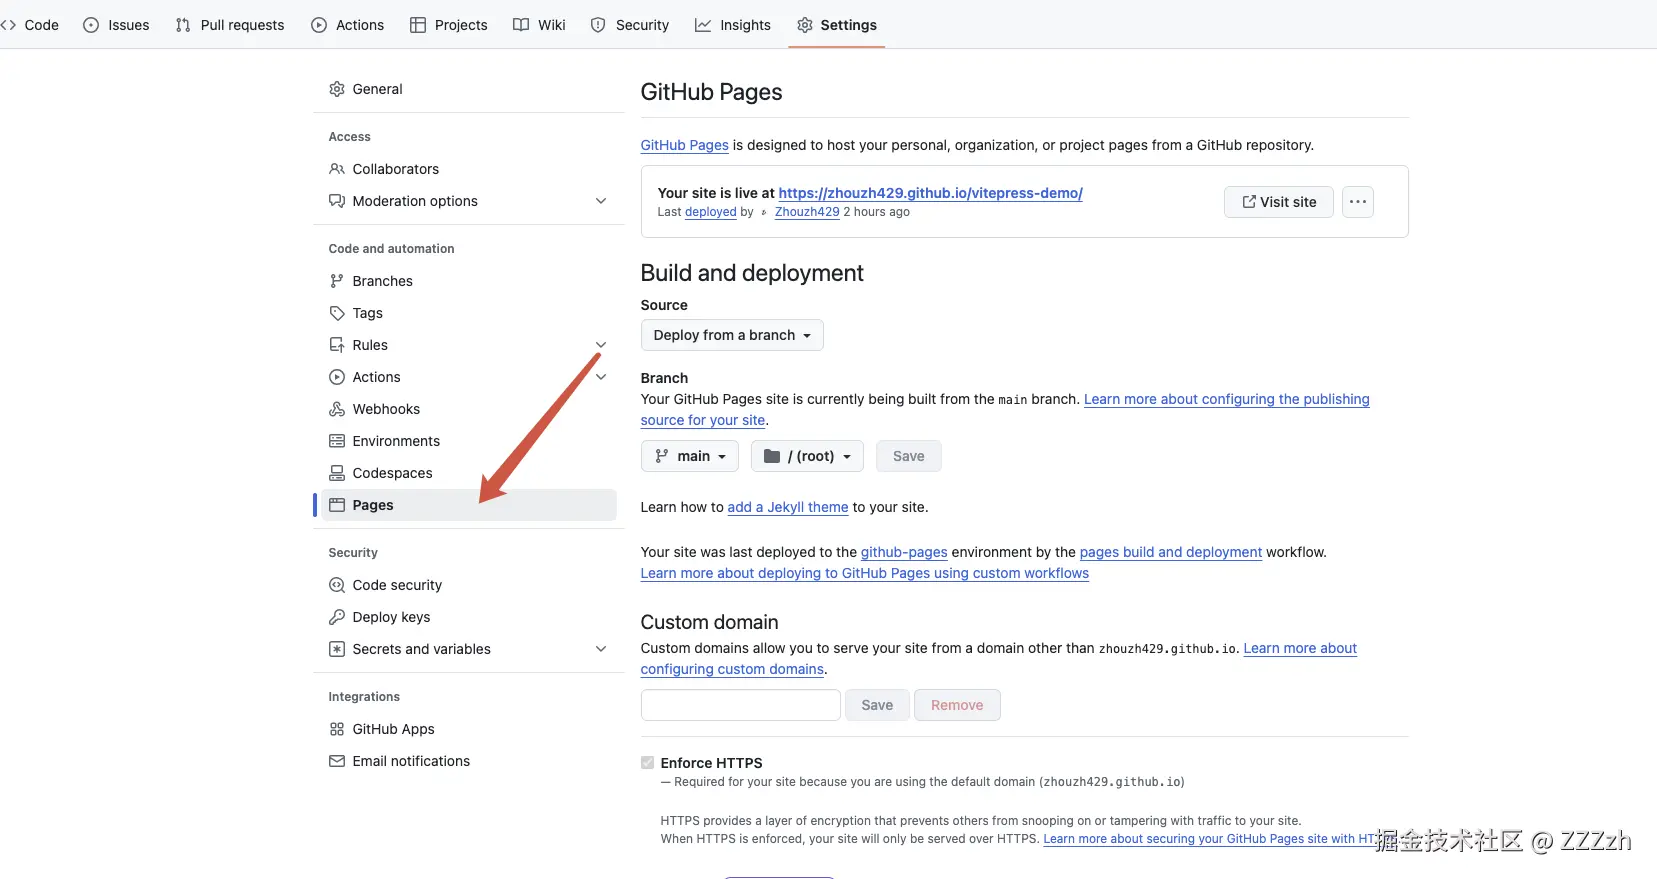Click 'add a Jekyll theme' link
1657x879 pixels.
click(x=788, y=507)
